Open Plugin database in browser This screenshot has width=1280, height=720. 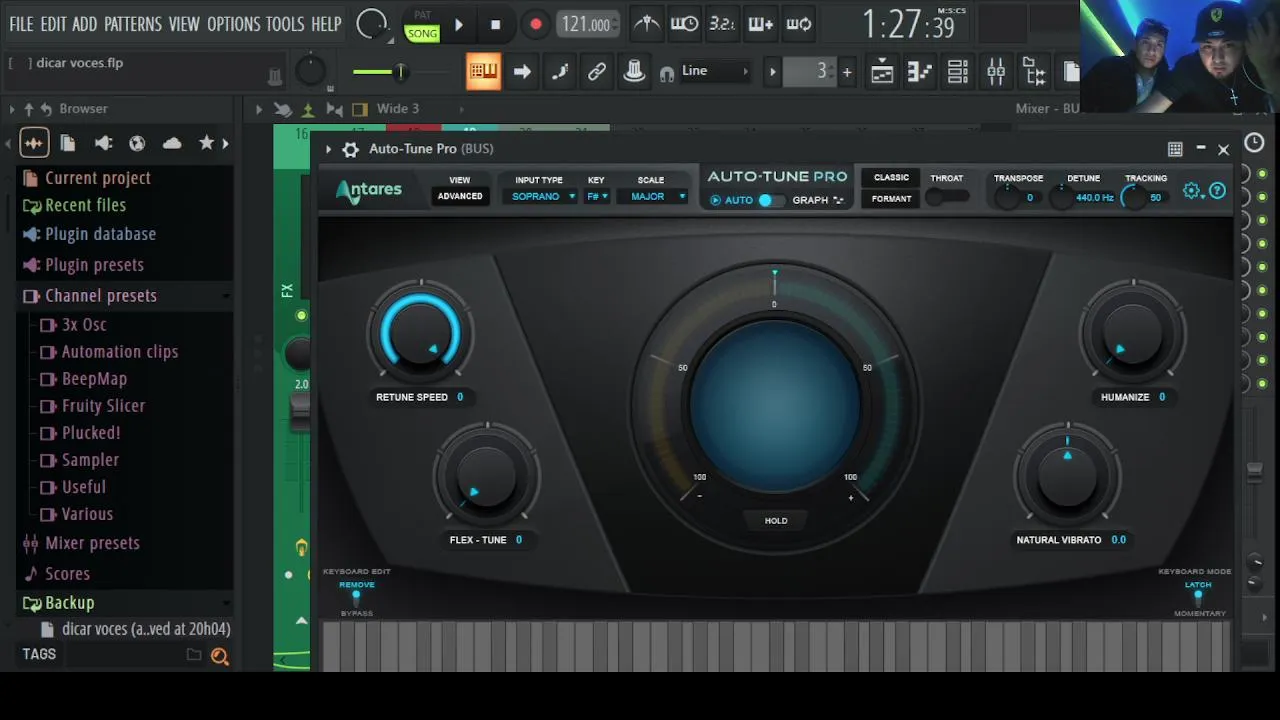[100, 234]
